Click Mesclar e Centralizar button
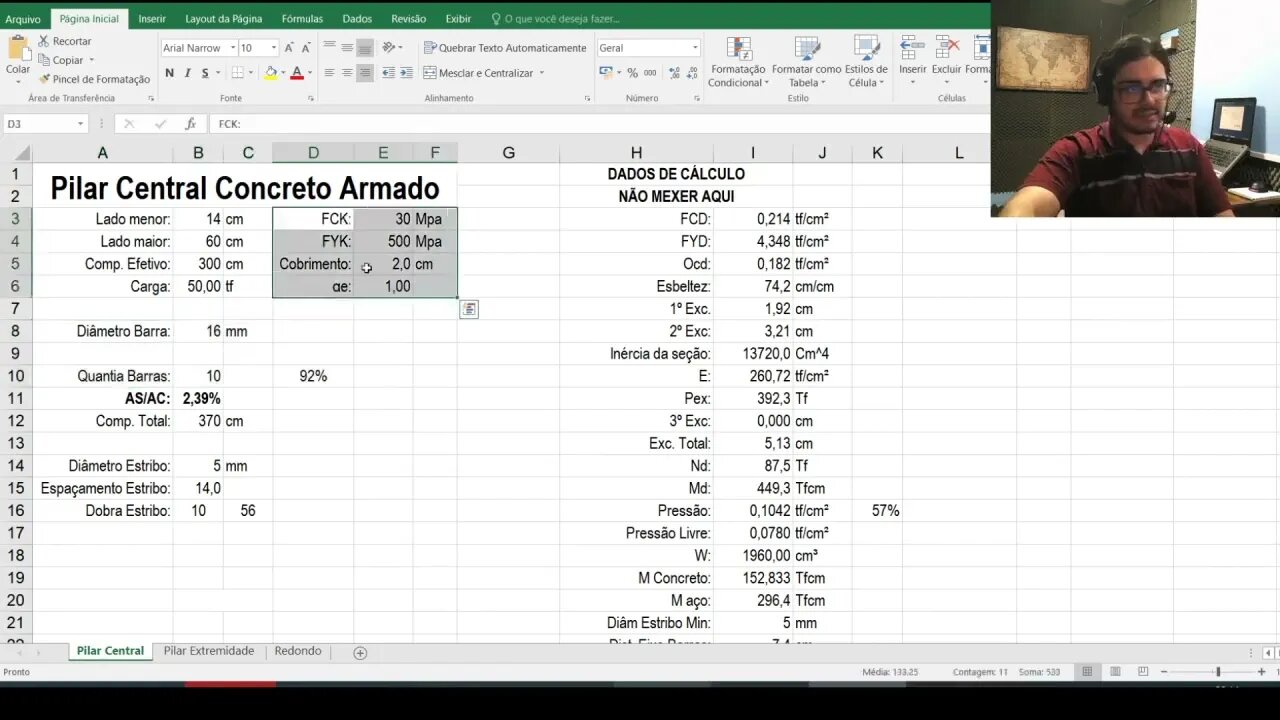This screenshot has height=720, width=1280. click(x=479, y=73)
